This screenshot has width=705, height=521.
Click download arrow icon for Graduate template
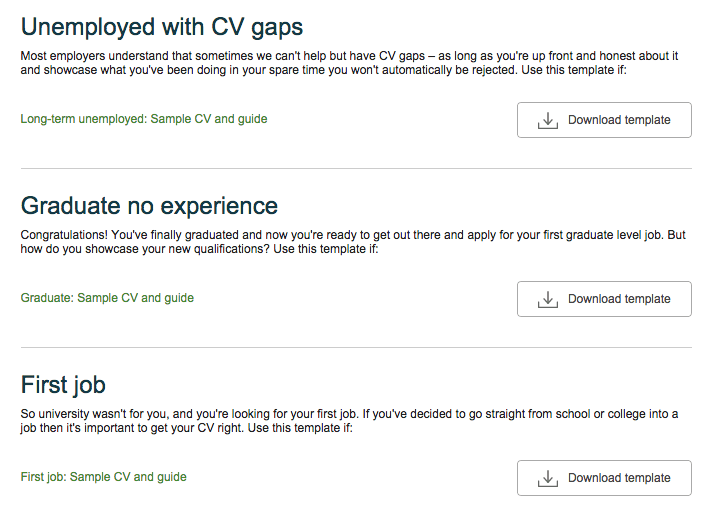pos(547,299)
